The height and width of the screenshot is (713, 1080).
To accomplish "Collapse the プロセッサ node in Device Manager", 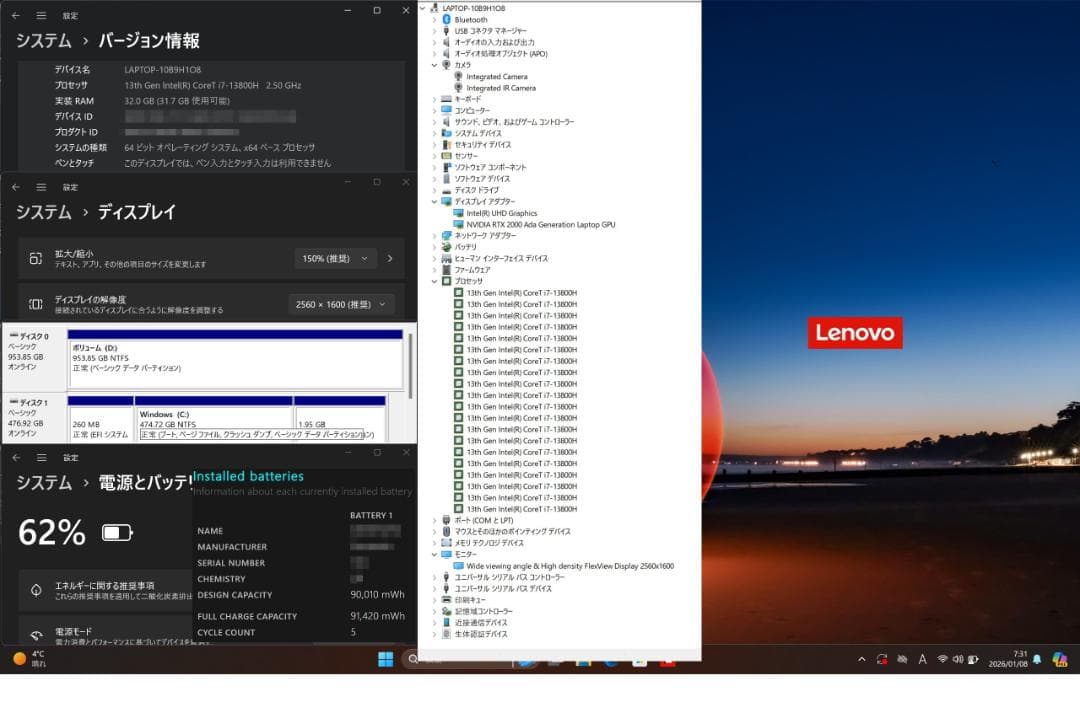I will tap(434, 280).
